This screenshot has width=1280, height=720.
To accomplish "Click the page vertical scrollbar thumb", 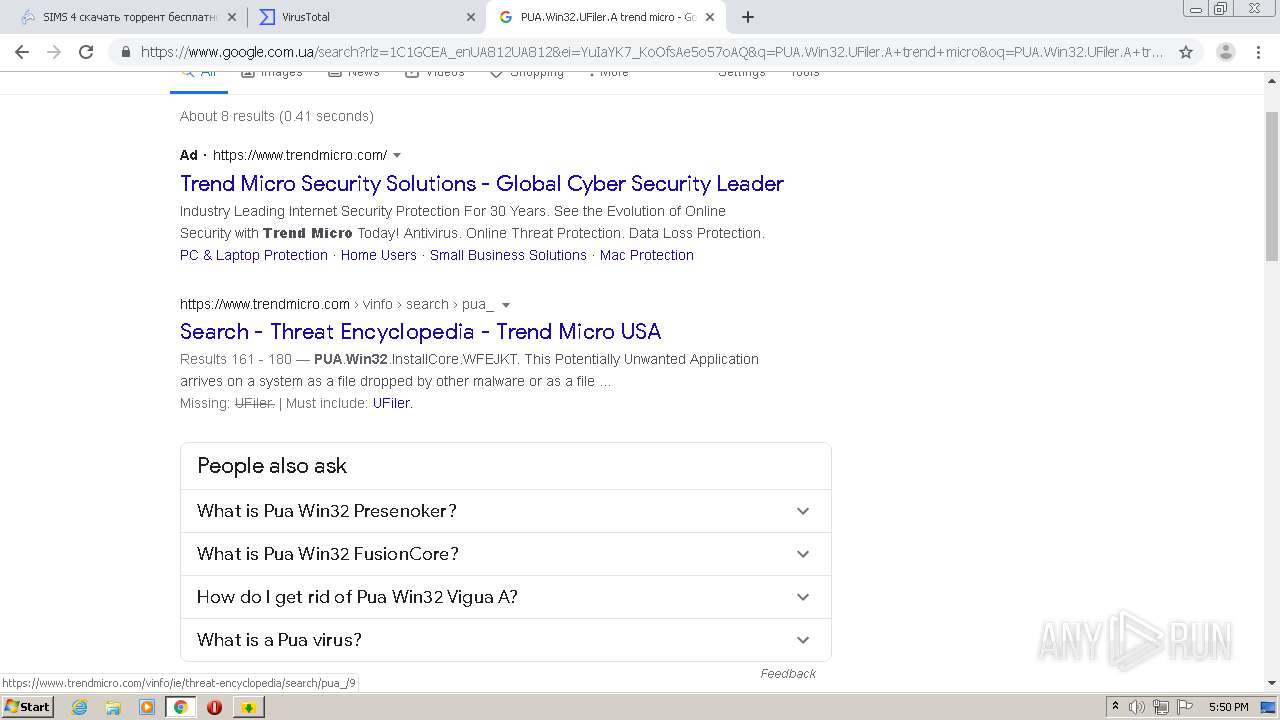I will [x=1272, y=185].
